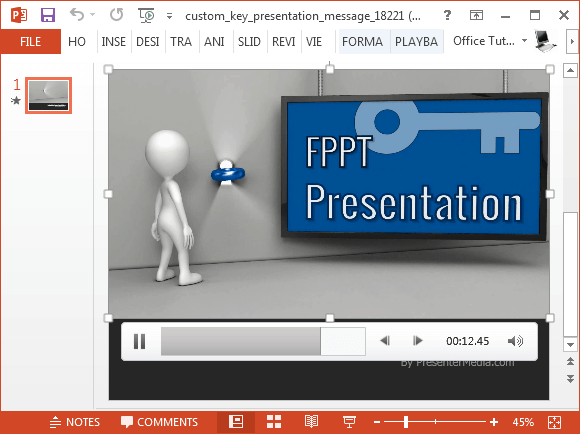Switch to Slide Sorter view
Image resolution: width=580 pixels, height=434 pixels.
click(x=274, y=422)
